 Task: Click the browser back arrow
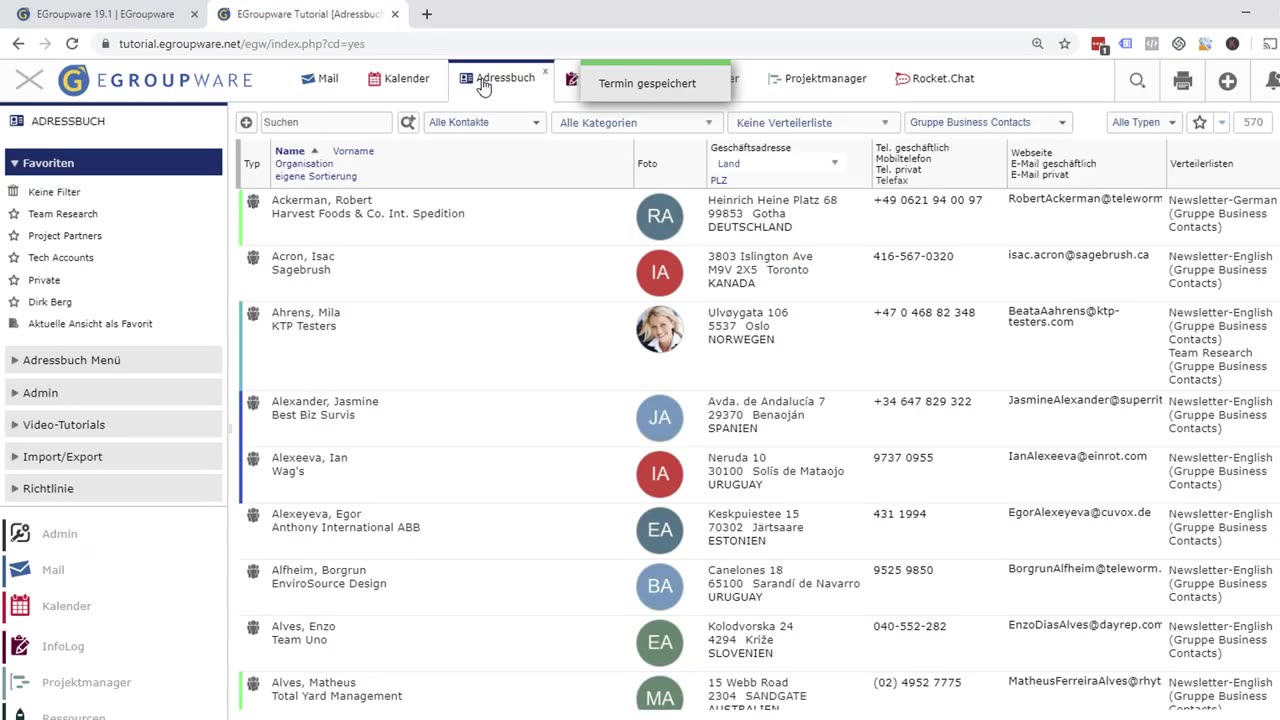tap(18, 44)
